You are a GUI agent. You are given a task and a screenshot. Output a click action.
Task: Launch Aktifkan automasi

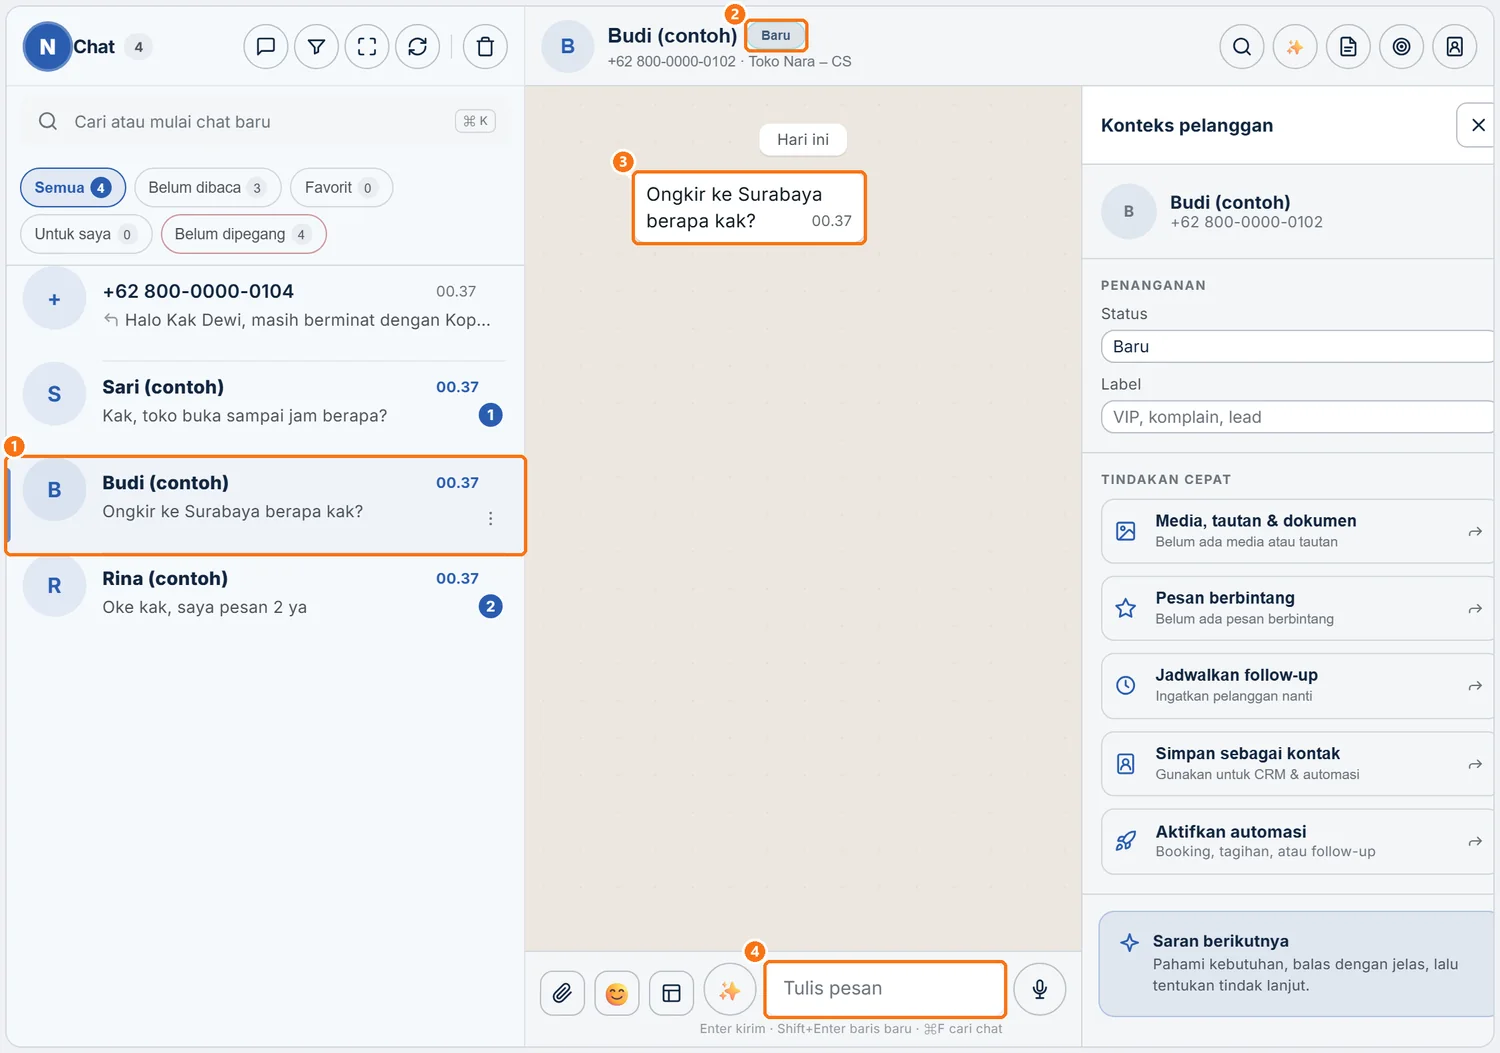1297,842
